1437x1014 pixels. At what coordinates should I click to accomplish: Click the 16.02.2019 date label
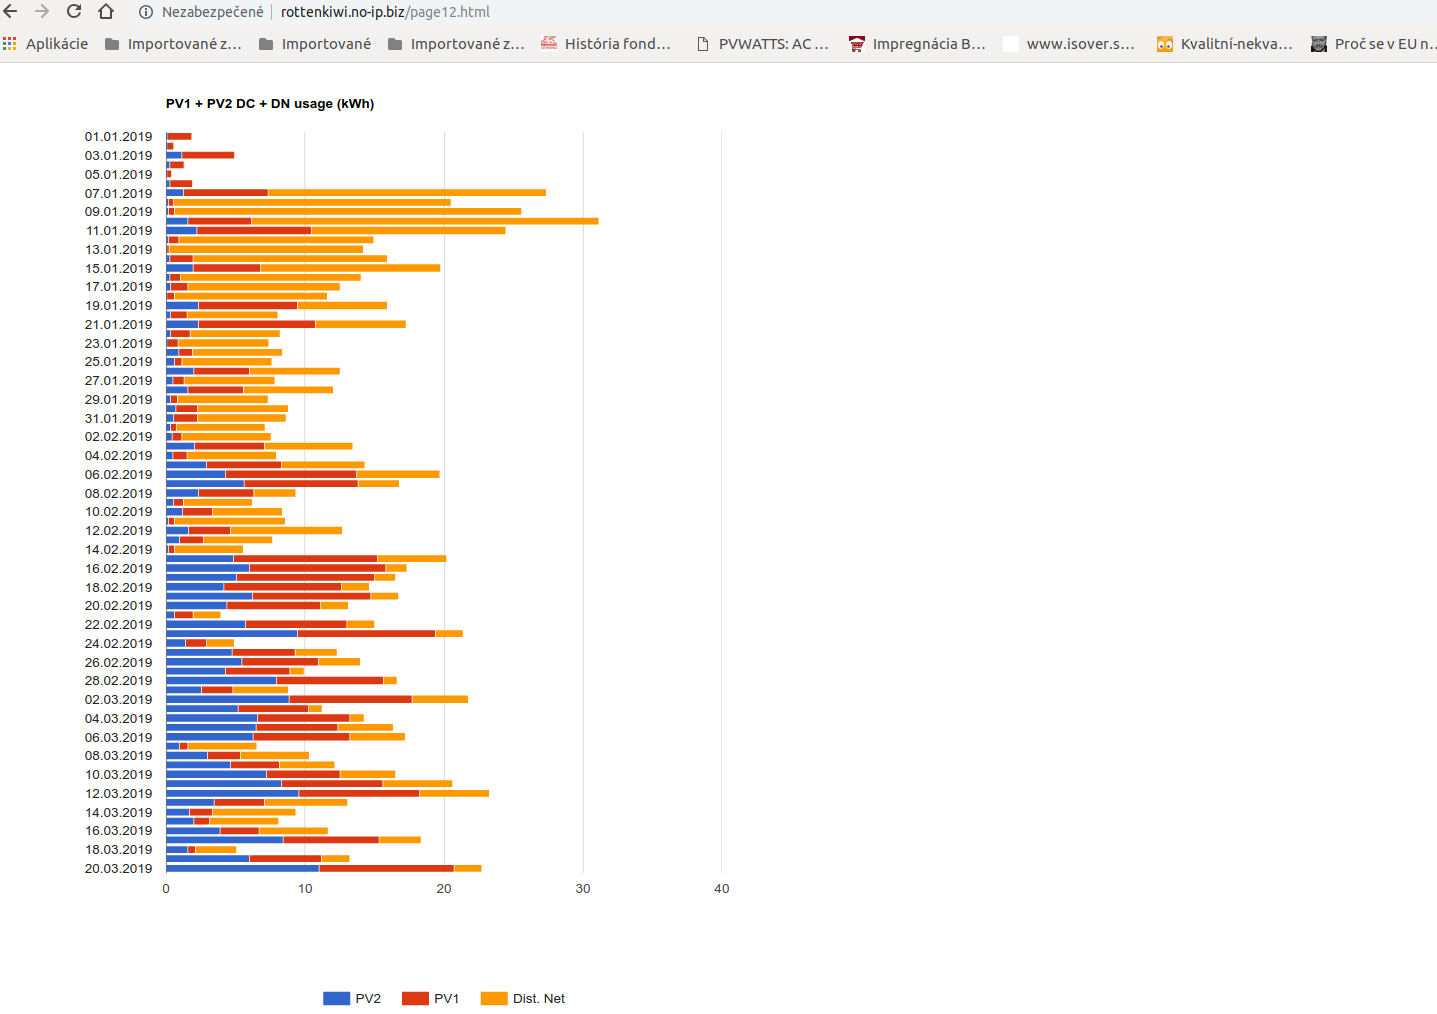[x=119, y=569]
